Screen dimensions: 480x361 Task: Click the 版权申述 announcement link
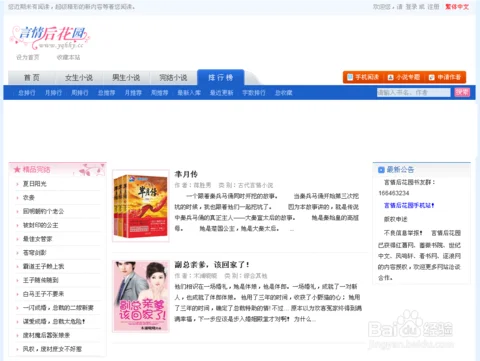[x=395, y=219]
